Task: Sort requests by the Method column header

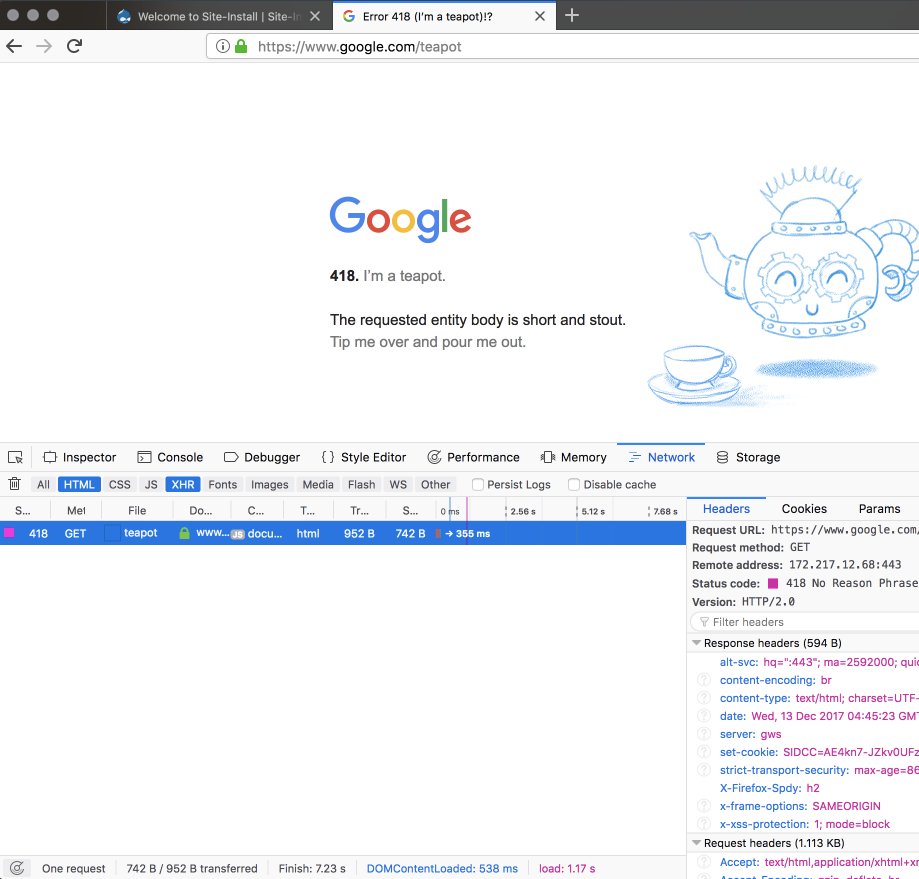Action: [76, 510]
